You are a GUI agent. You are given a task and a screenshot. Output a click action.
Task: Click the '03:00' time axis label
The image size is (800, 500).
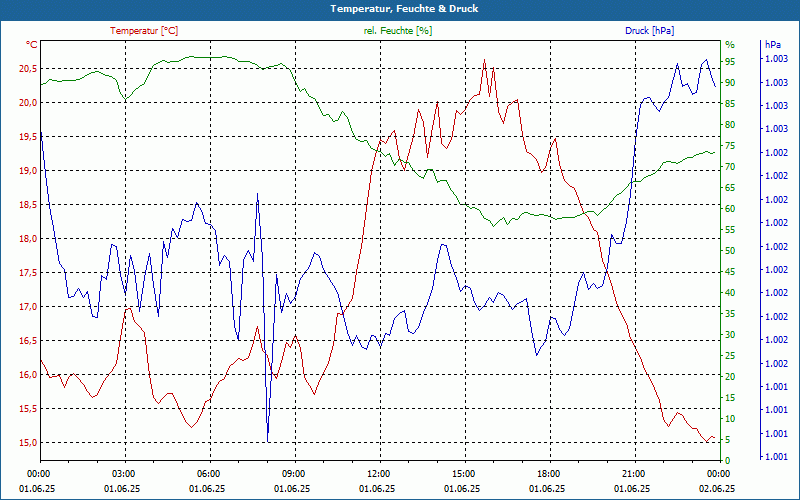122,473
